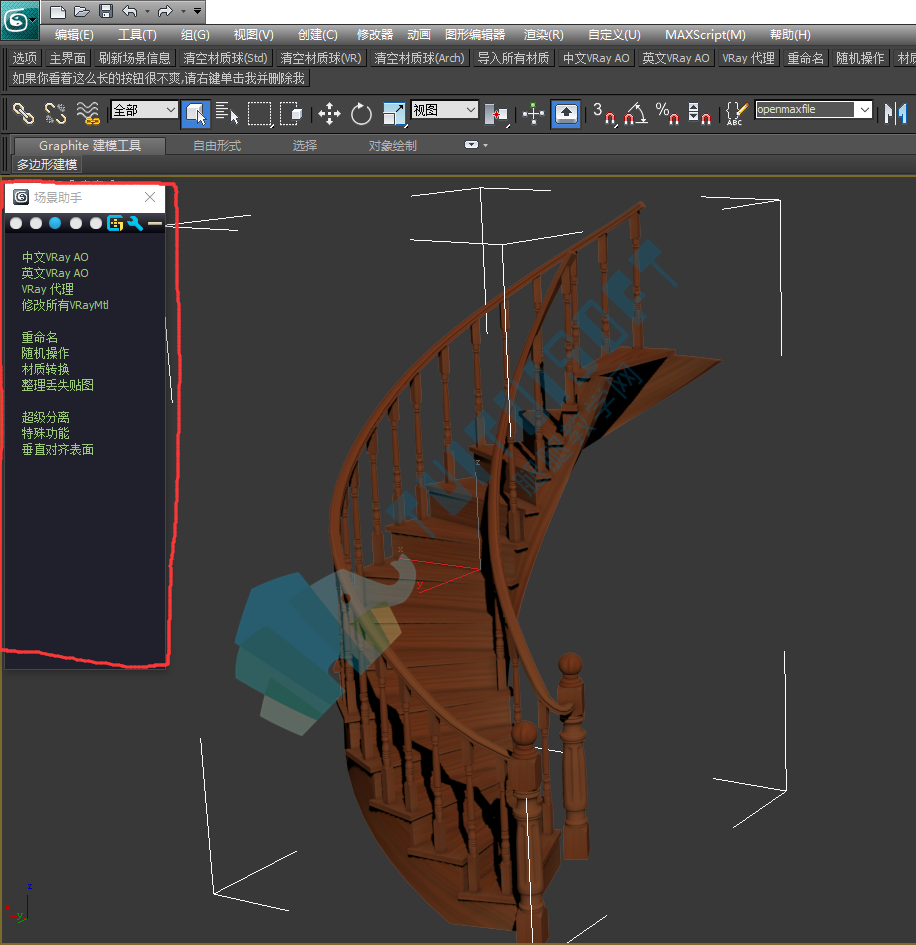Click the Use Pivot Point Center icon

[497, 113]
